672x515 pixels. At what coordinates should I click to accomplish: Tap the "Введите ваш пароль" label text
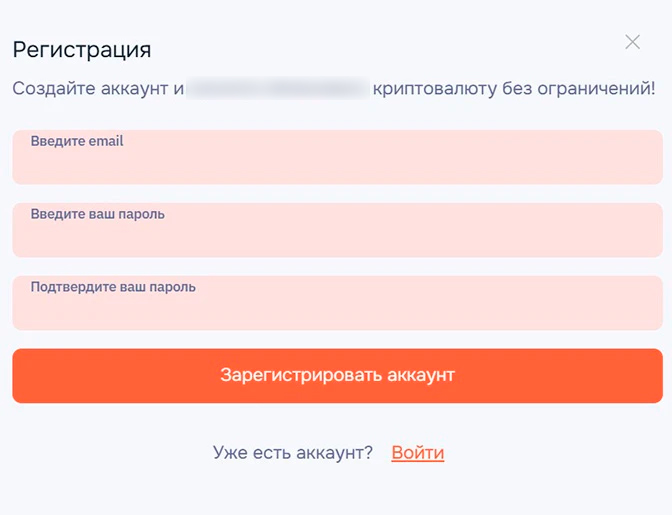98,214
